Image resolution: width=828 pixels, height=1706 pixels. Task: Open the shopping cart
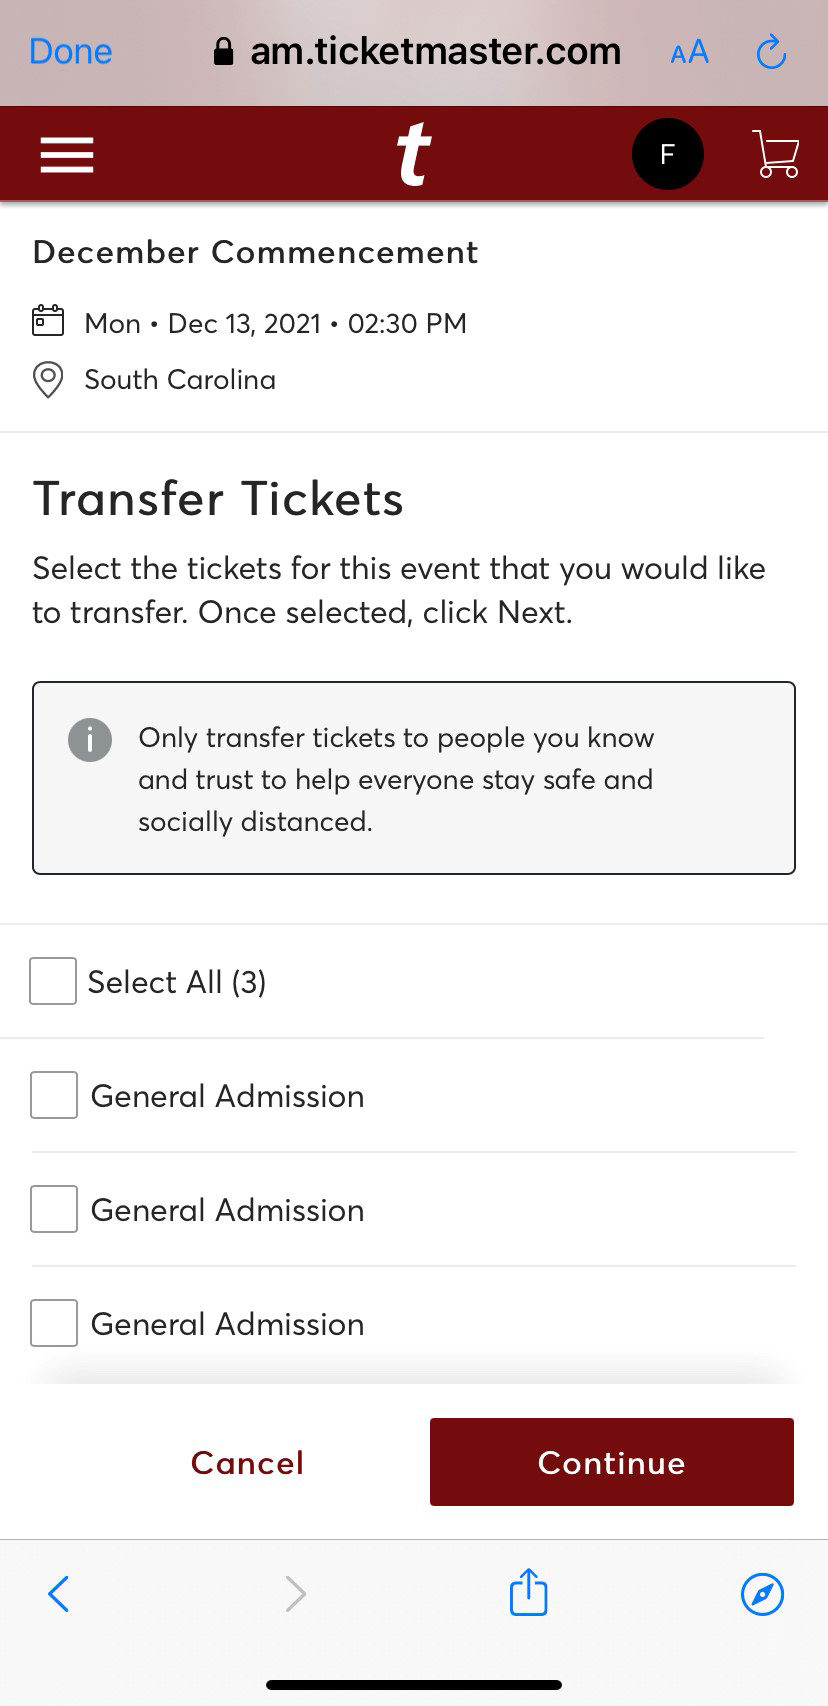pyautogui.click(x=777, y=155)
